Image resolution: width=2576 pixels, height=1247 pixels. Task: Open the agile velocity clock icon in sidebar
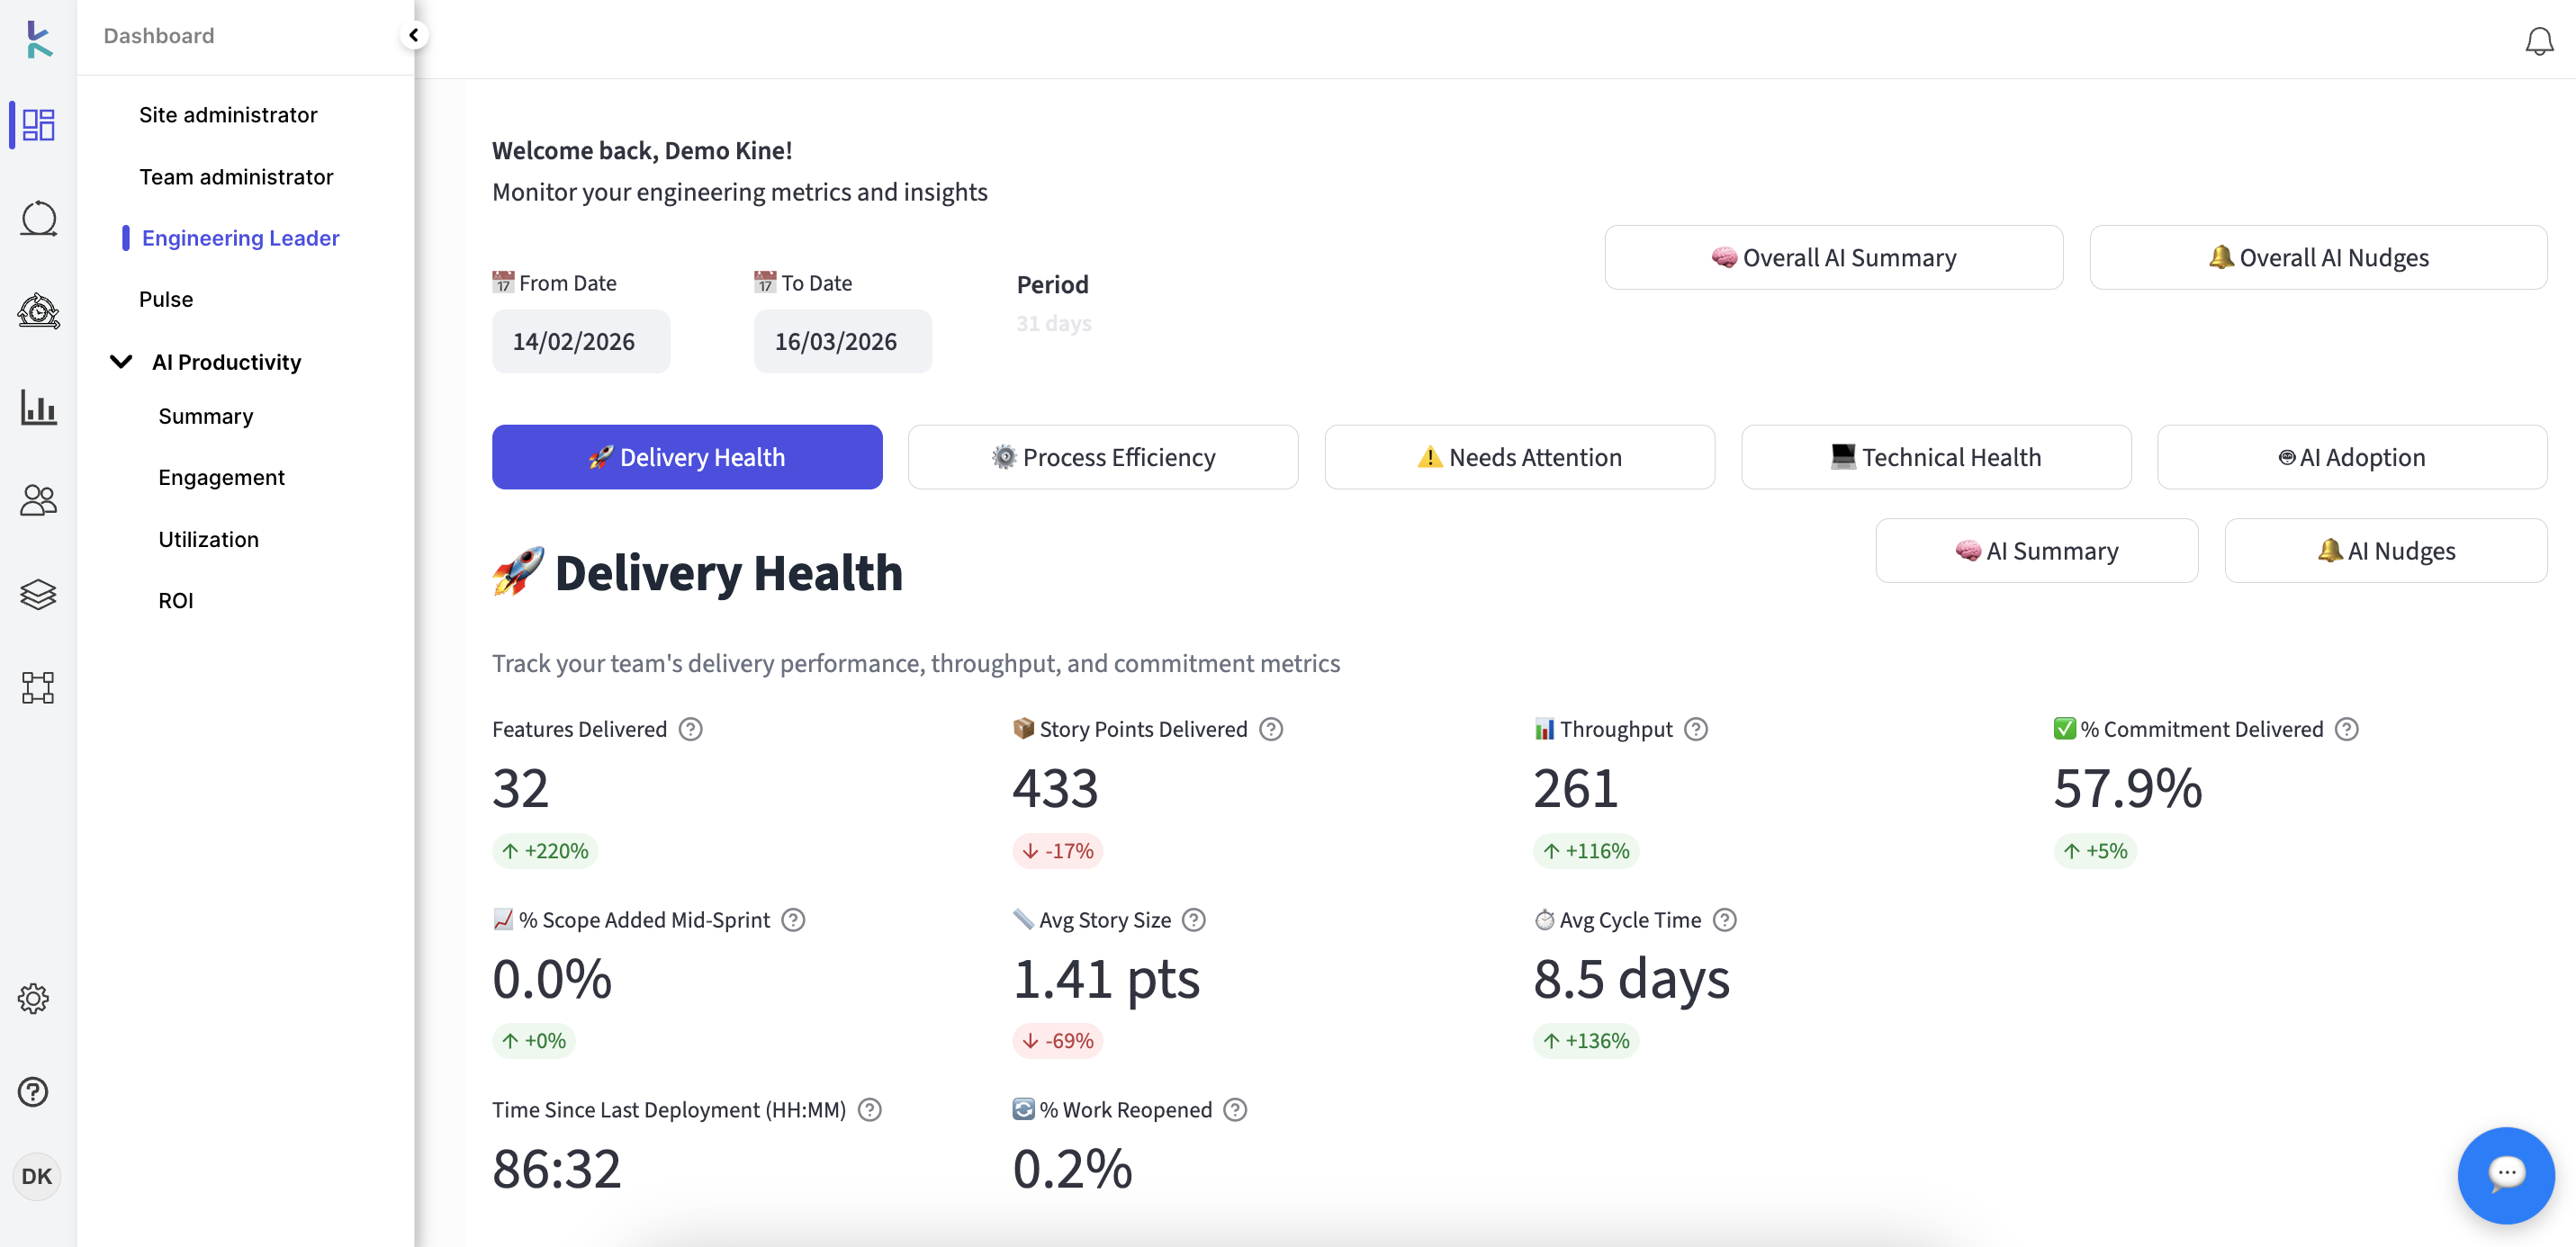(x=38, y=311)
